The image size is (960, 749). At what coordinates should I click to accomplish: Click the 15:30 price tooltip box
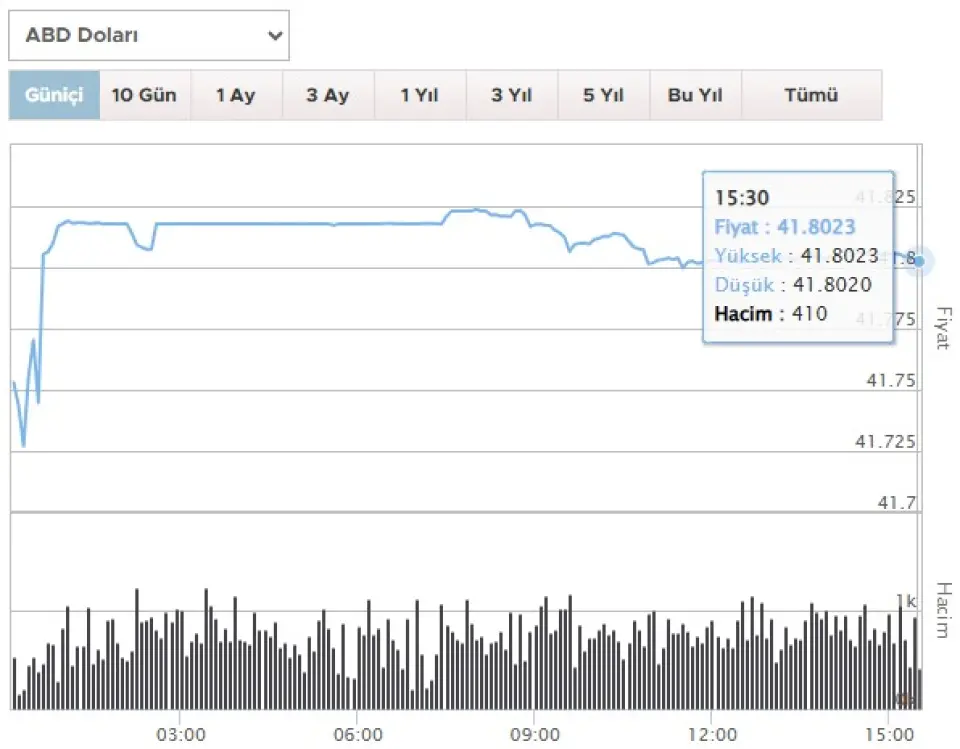pos(798,257)
